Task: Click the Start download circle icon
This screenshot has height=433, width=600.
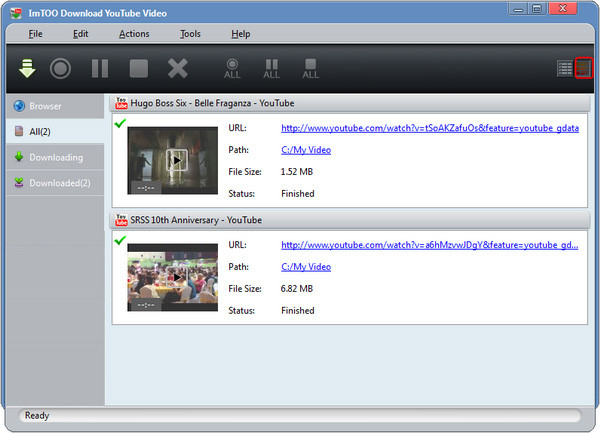Action: [60, 68]
